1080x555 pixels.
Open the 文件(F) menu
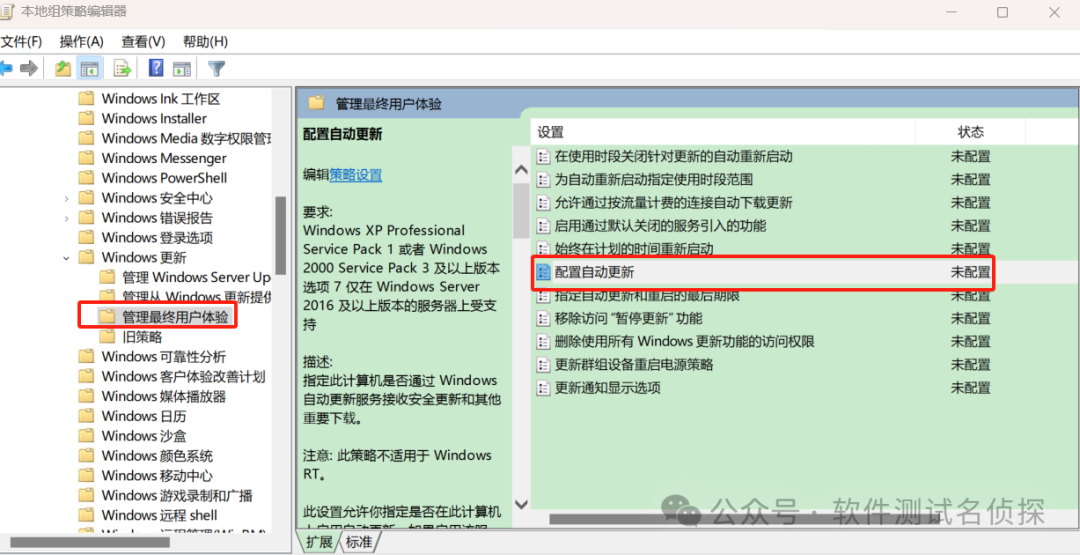[x=21, y=41]
